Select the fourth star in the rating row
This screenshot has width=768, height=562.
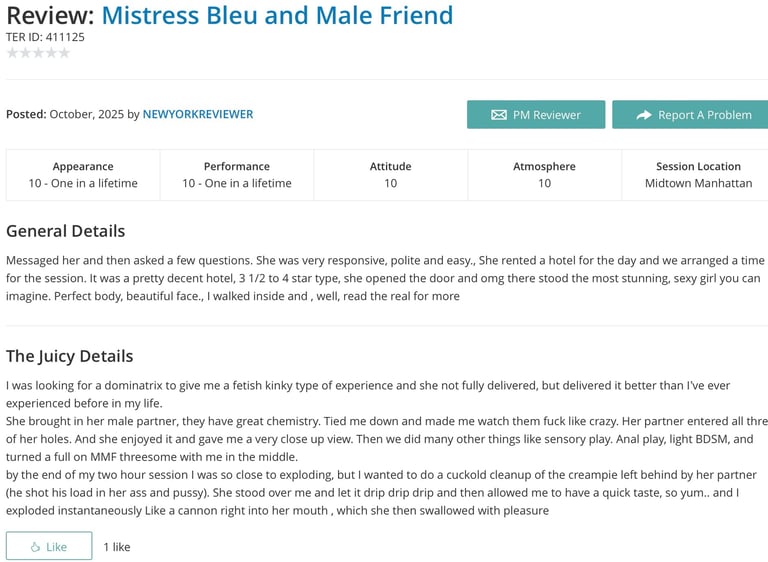pyautogui.click(x=51, y=53)
